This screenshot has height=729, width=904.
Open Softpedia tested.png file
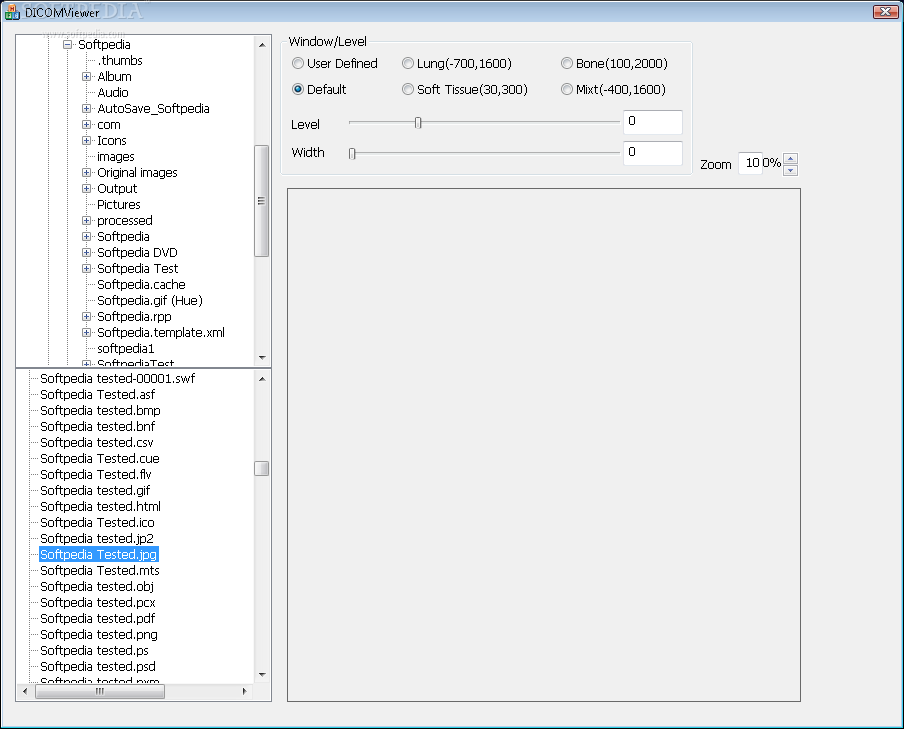coord(99,634)
